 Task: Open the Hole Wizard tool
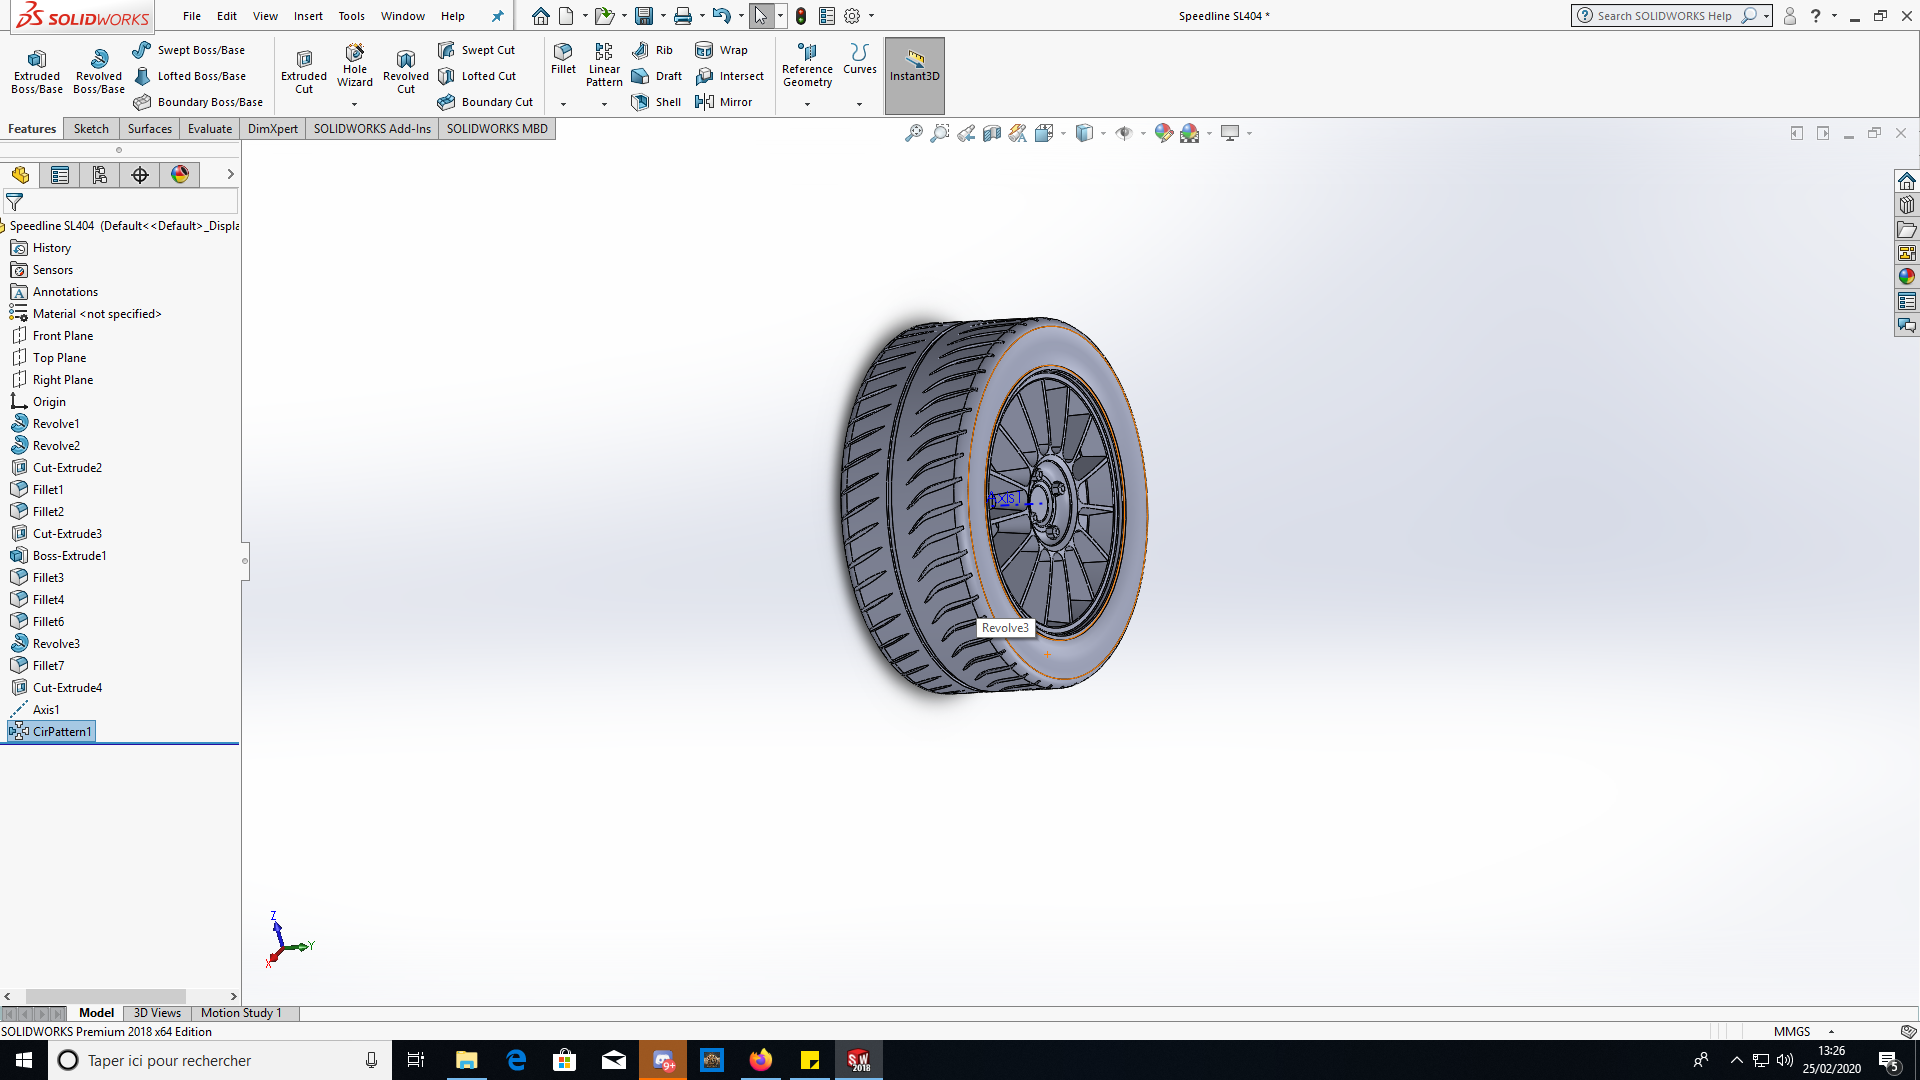pyautogui.click(x=354, y=66)
